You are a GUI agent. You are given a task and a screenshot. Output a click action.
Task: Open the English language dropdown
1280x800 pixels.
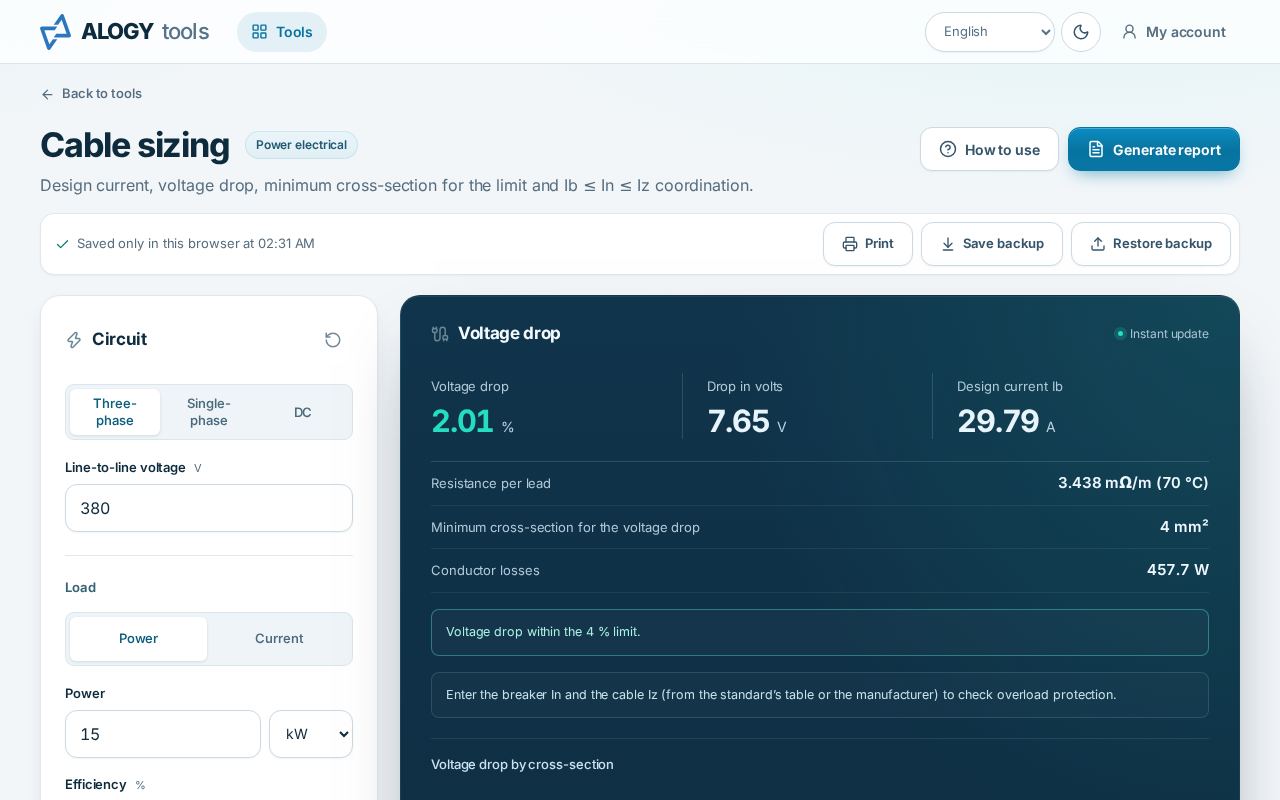point(990,32)
